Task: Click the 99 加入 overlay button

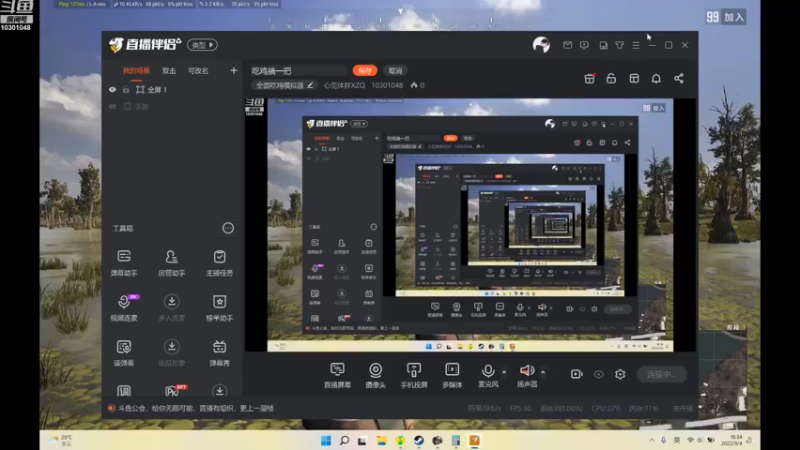Action: tap(726, 17)
